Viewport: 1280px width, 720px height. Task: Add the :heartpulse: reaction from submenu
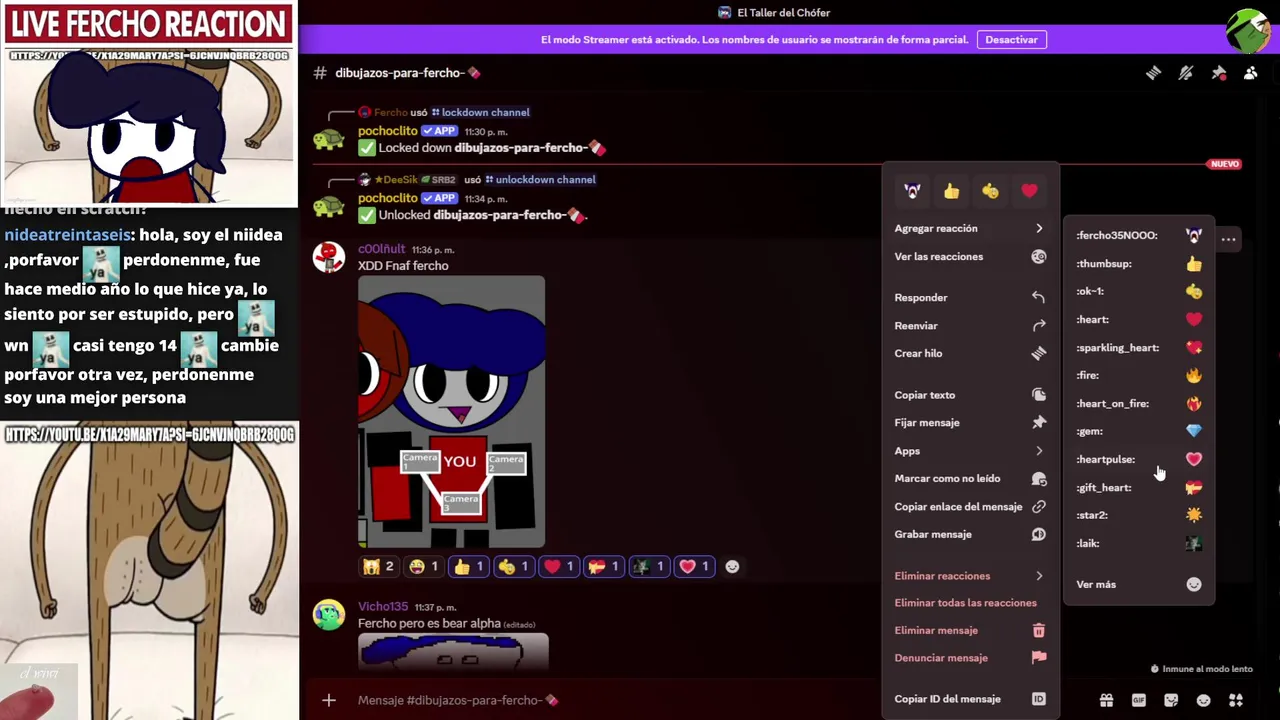tap(1139, 459)
